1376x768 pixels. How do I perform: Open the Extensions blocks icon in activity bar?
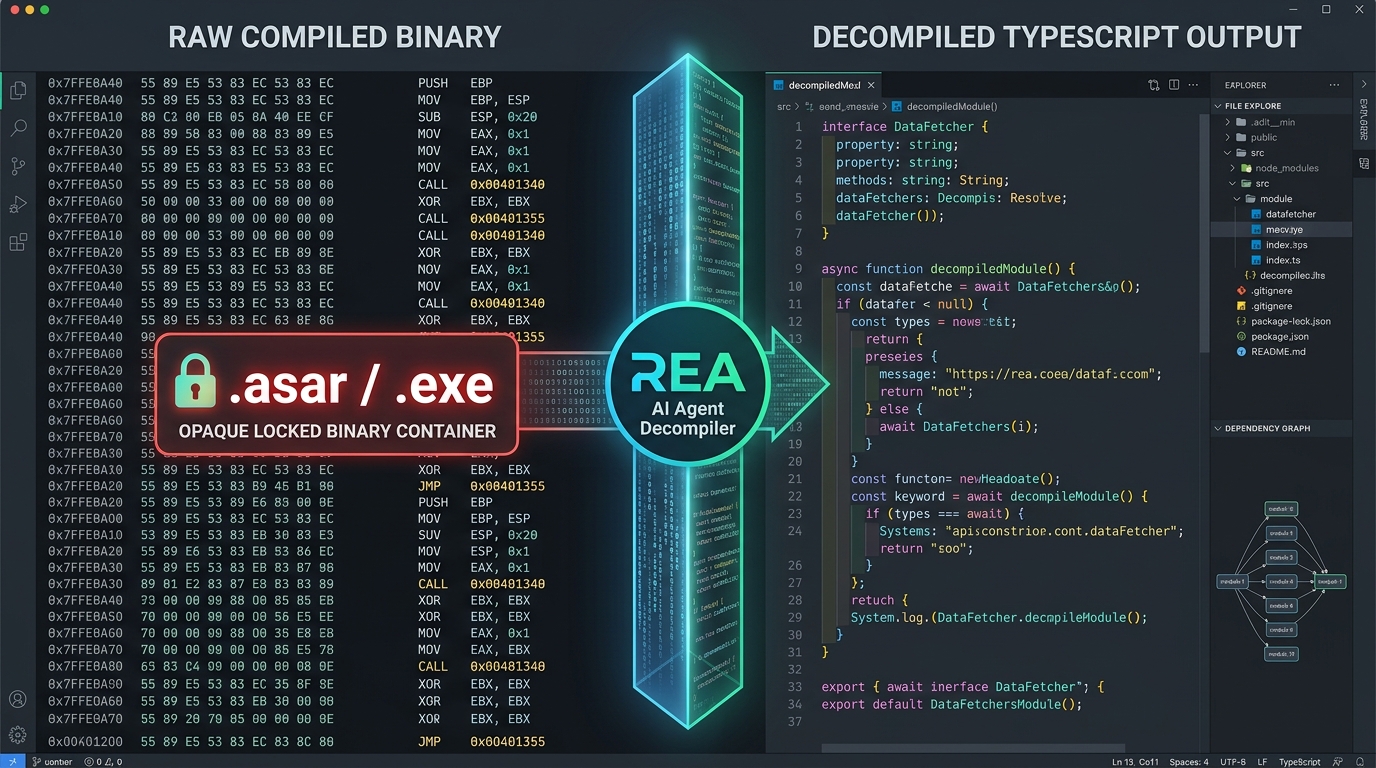click(18, 242)
